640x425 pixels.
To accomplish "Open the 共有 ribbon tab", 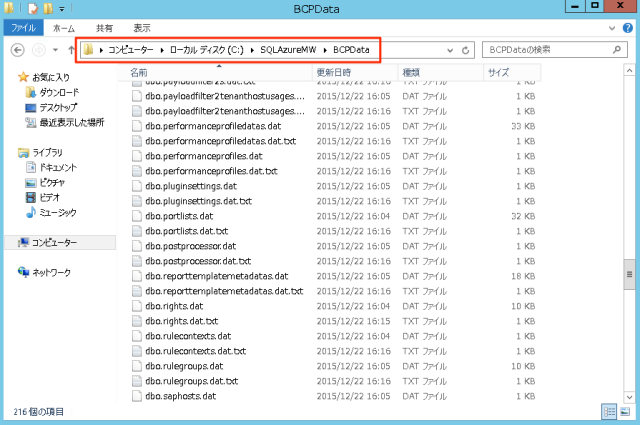I will [104, 28].
